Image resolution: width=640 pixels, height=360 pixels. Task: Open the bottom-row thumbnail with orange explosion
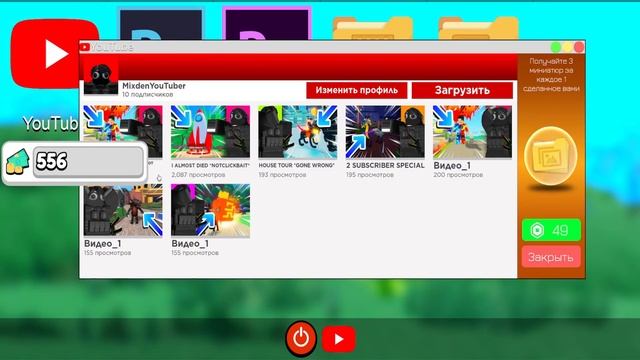[210, 210]
